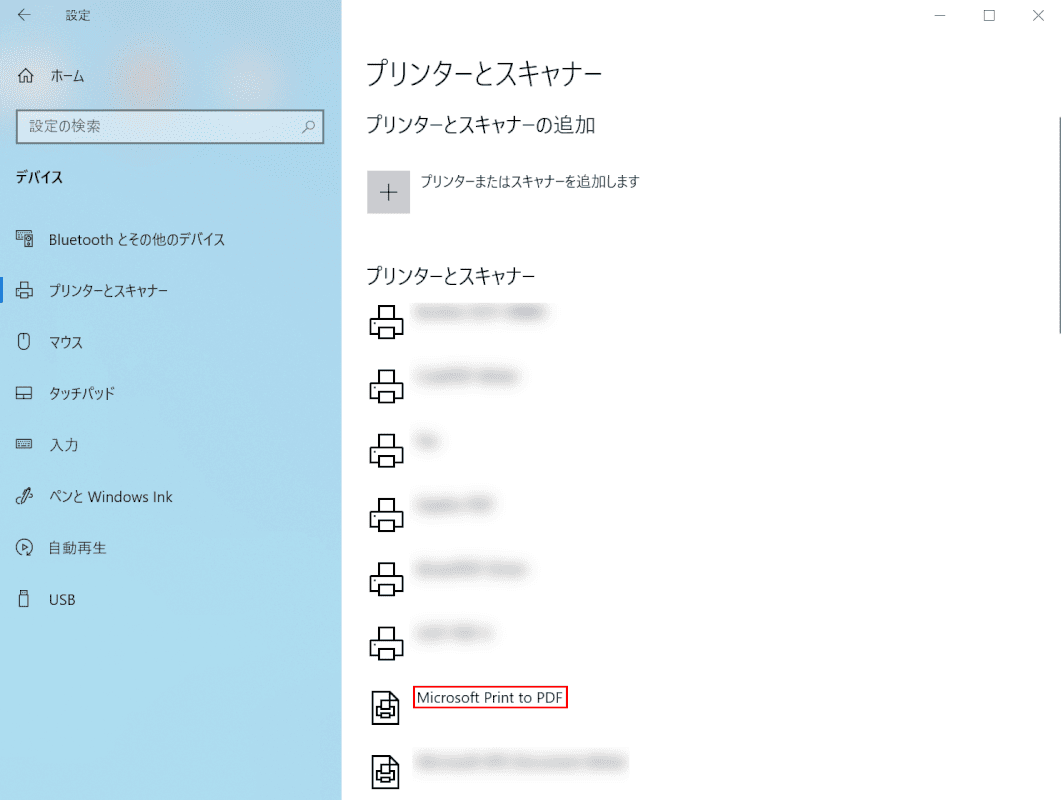Open the Home icon in sidebar
1061x800 pixels.
tap(26, 76)
